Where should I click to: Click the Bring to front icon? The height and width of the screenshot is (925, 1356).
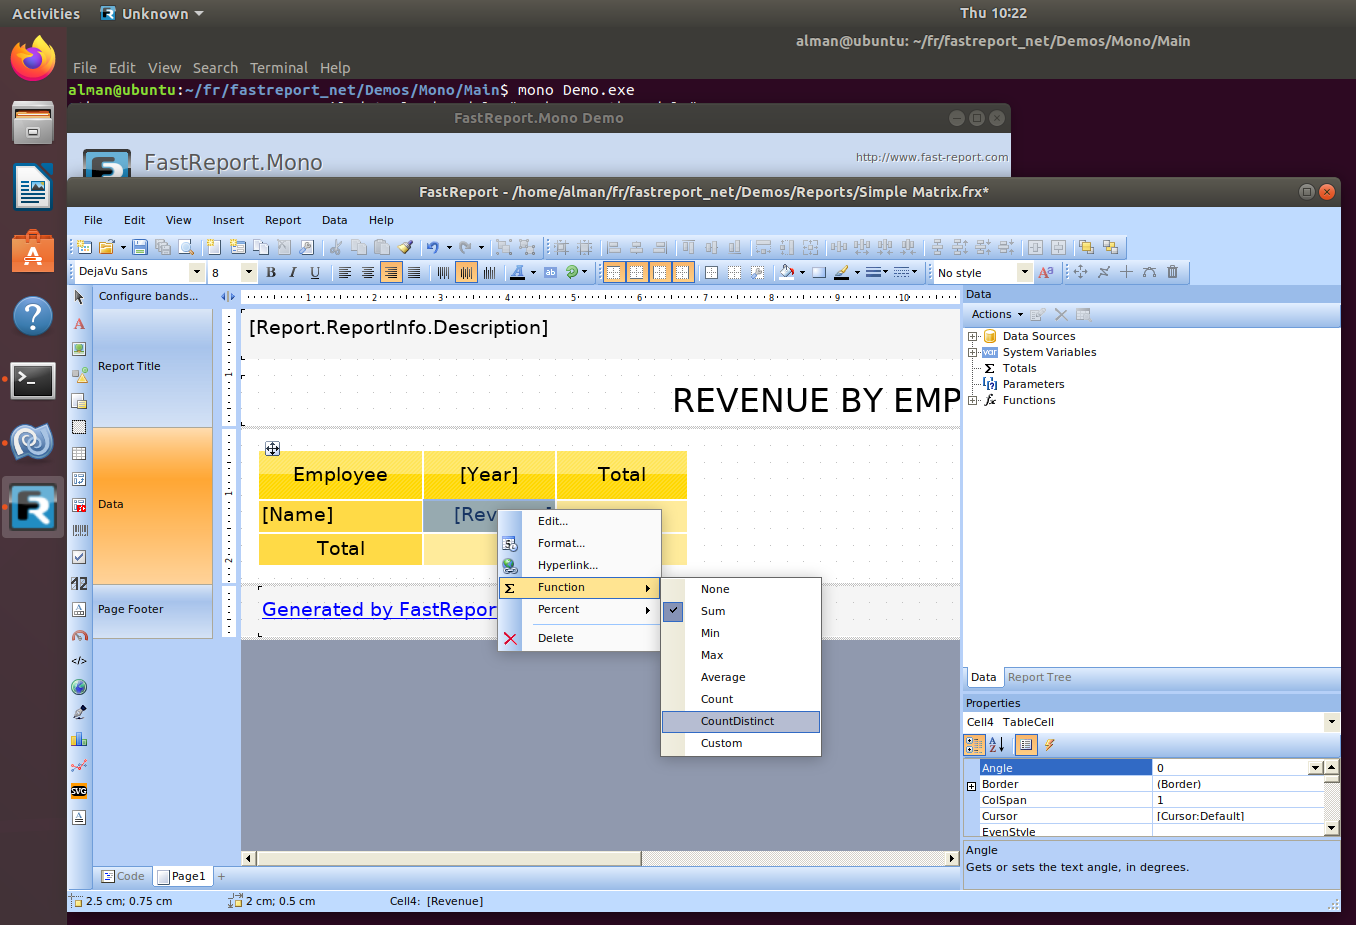pyautogui.click(x=1086, y=247)
